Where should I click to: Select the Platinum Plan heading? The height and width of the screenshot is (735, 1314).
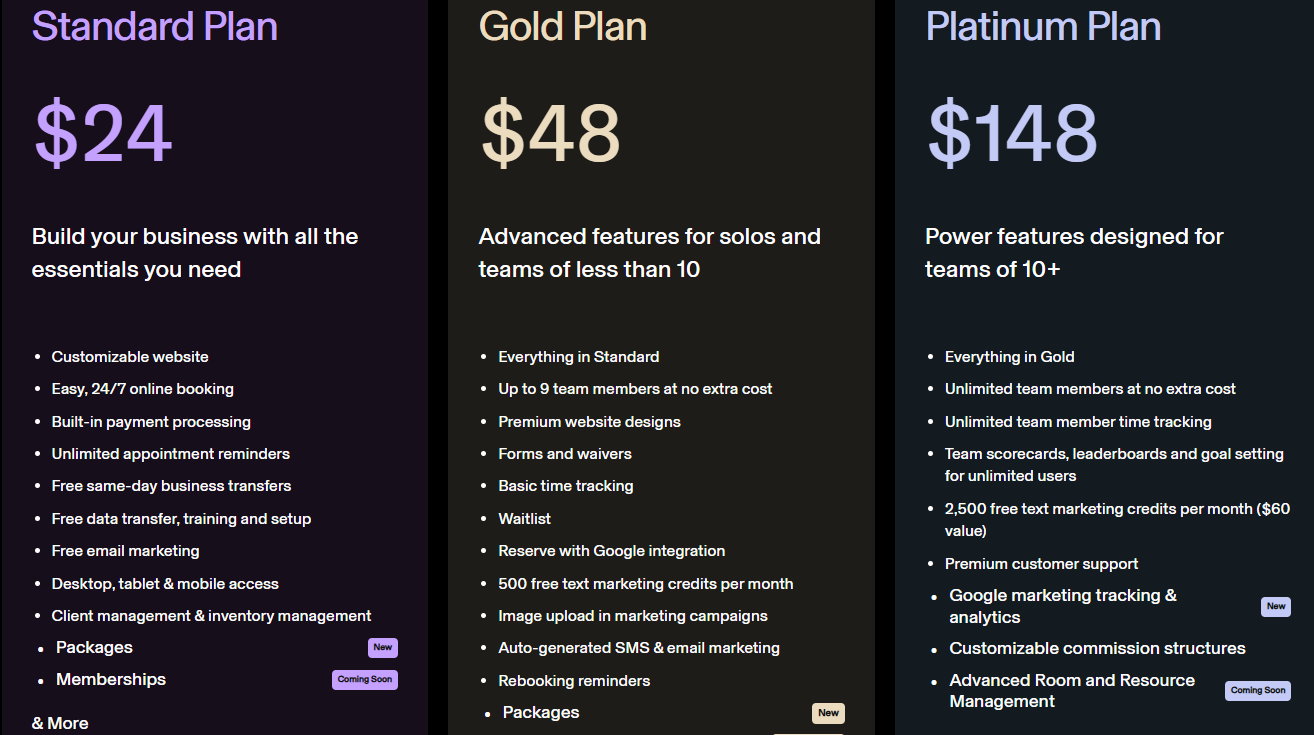[1043, 26]
